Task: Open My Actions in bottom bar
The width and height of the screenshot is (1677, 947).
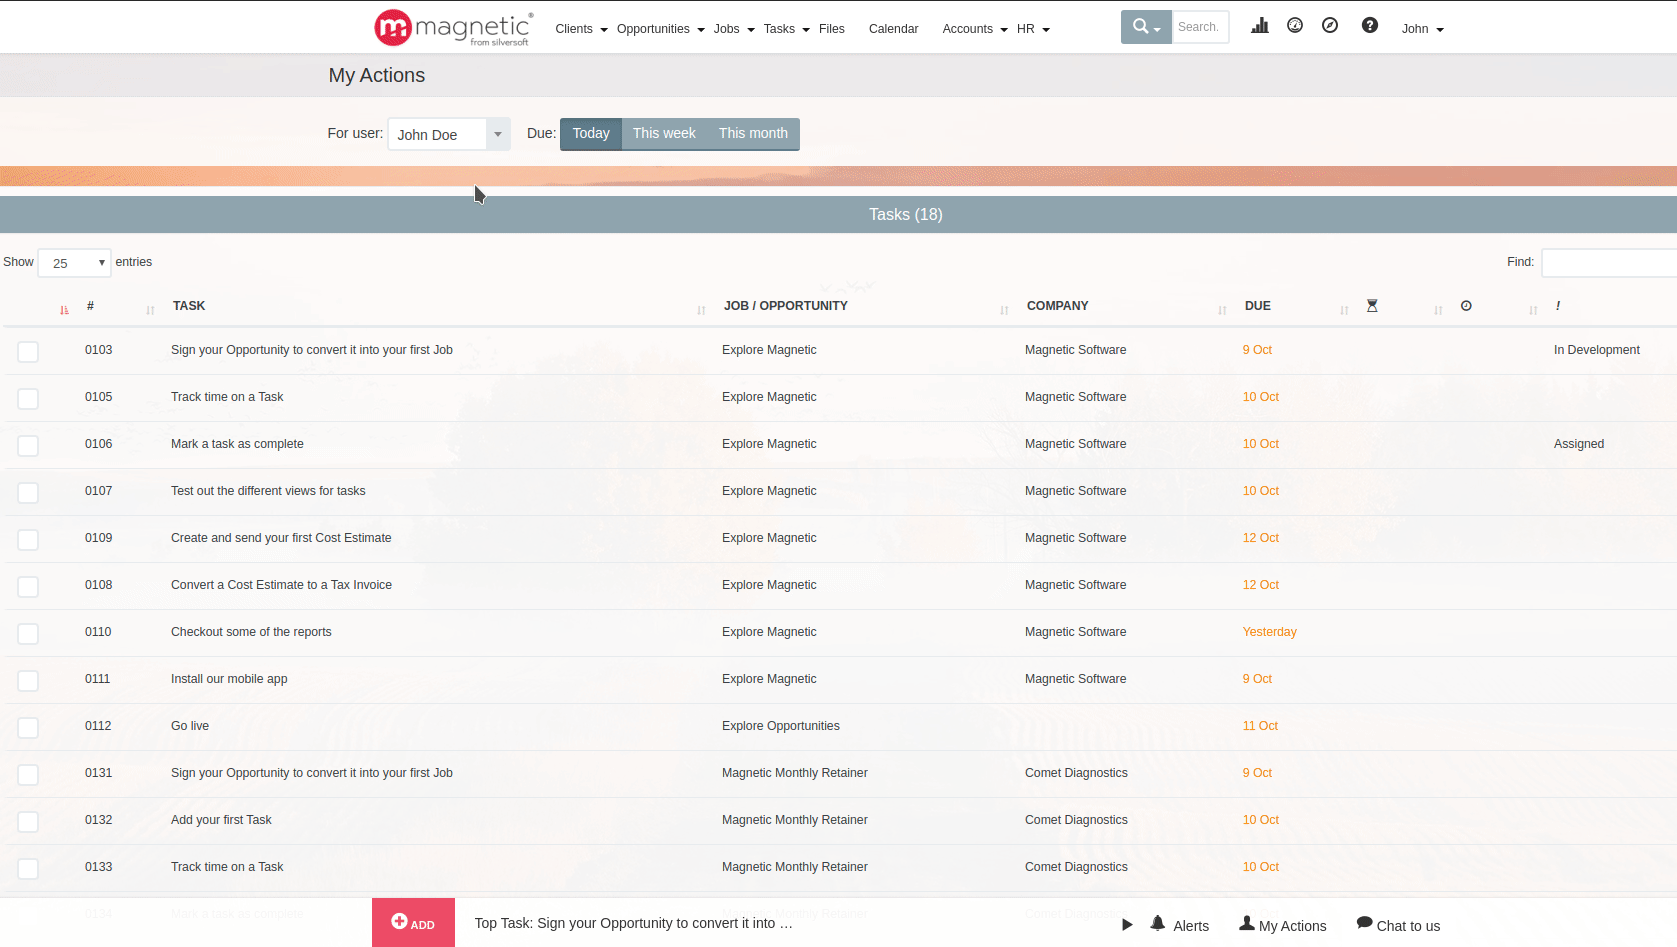Action: [1283, 925]
